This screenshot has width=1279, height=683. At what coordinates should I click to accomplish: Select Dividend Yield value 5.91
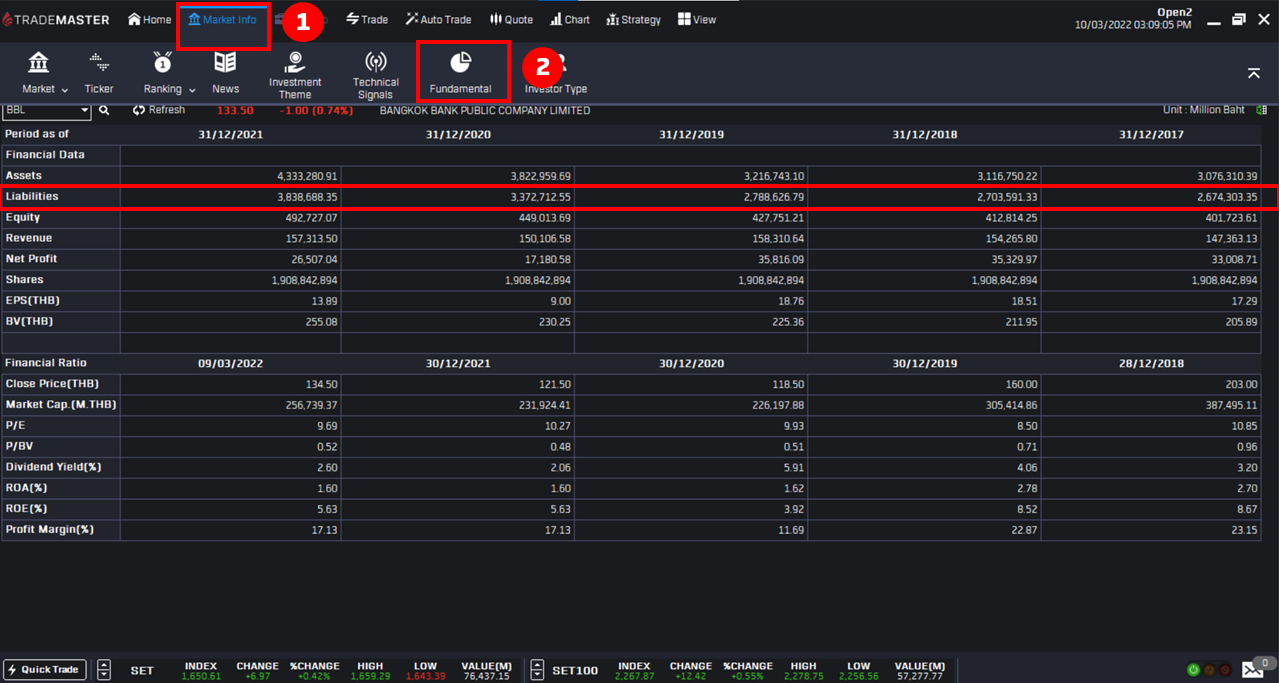pyautogui.click(x=793, y=467)
